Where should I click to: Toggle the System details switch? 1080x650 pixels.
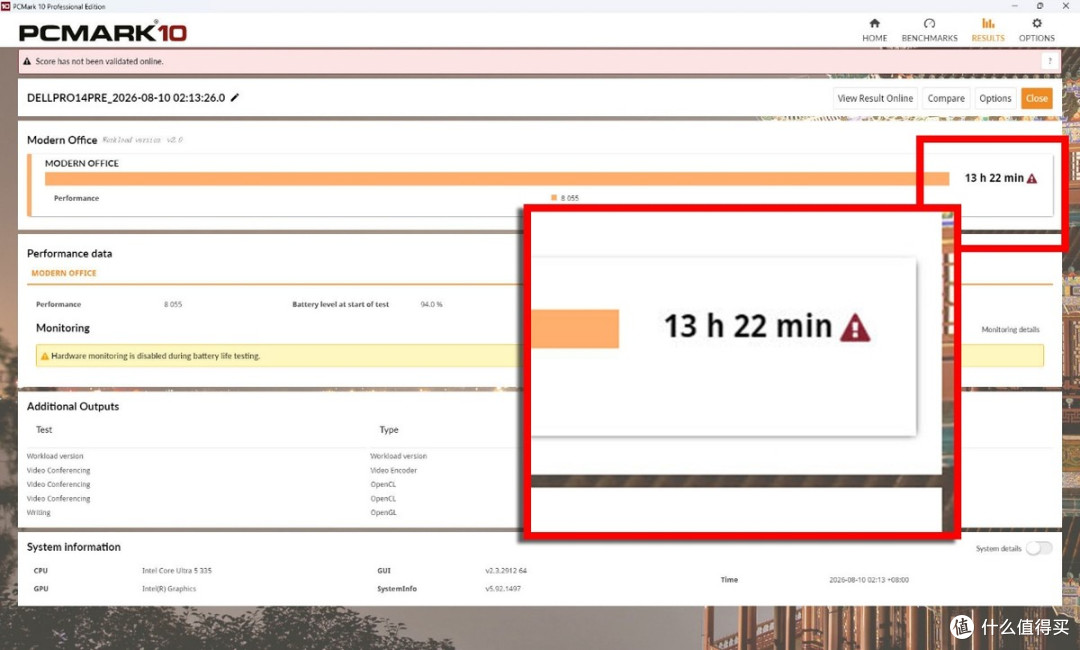(1039, 548)
